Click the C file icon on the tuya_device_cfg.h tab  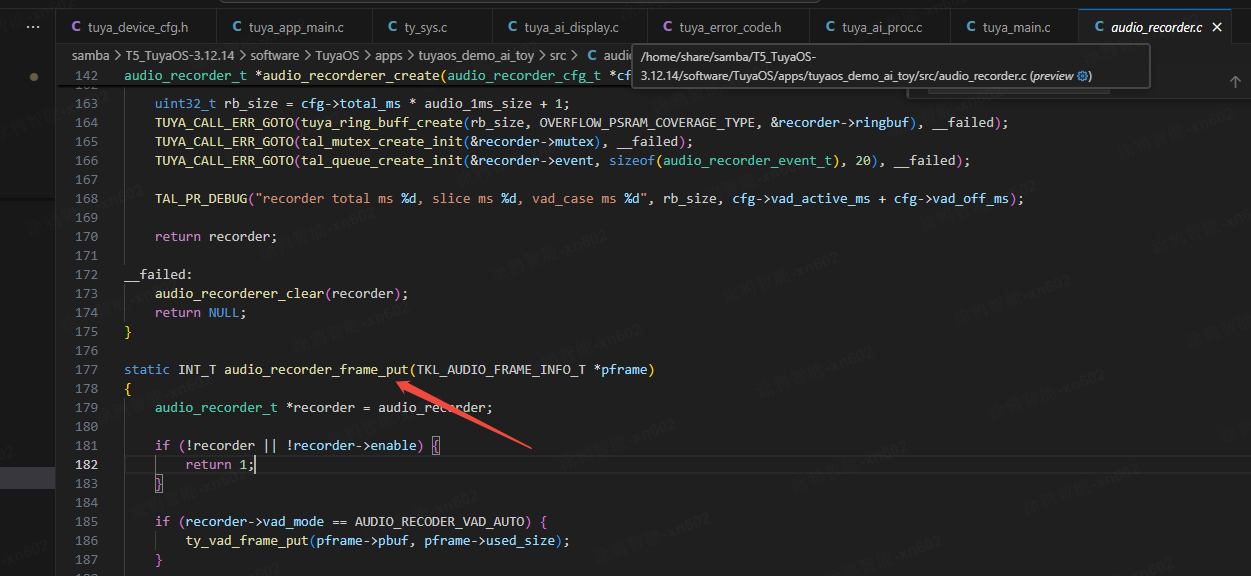point(76,28)
